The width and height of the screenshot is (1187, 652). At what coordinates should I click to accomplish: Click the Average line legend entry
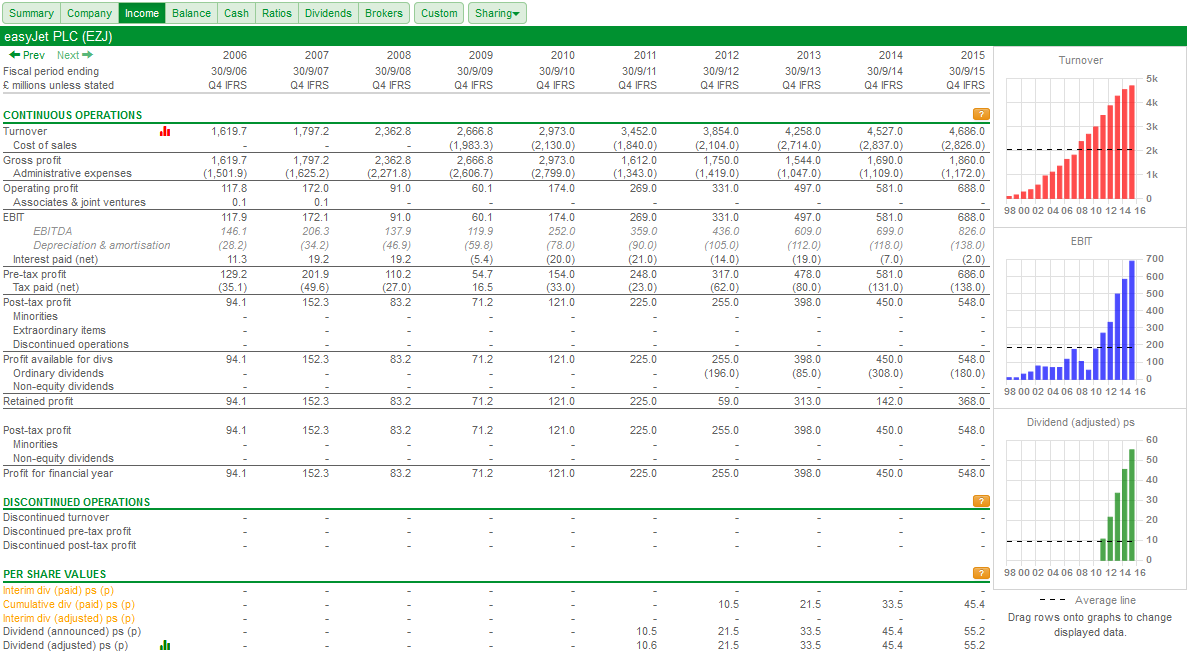1088,601
